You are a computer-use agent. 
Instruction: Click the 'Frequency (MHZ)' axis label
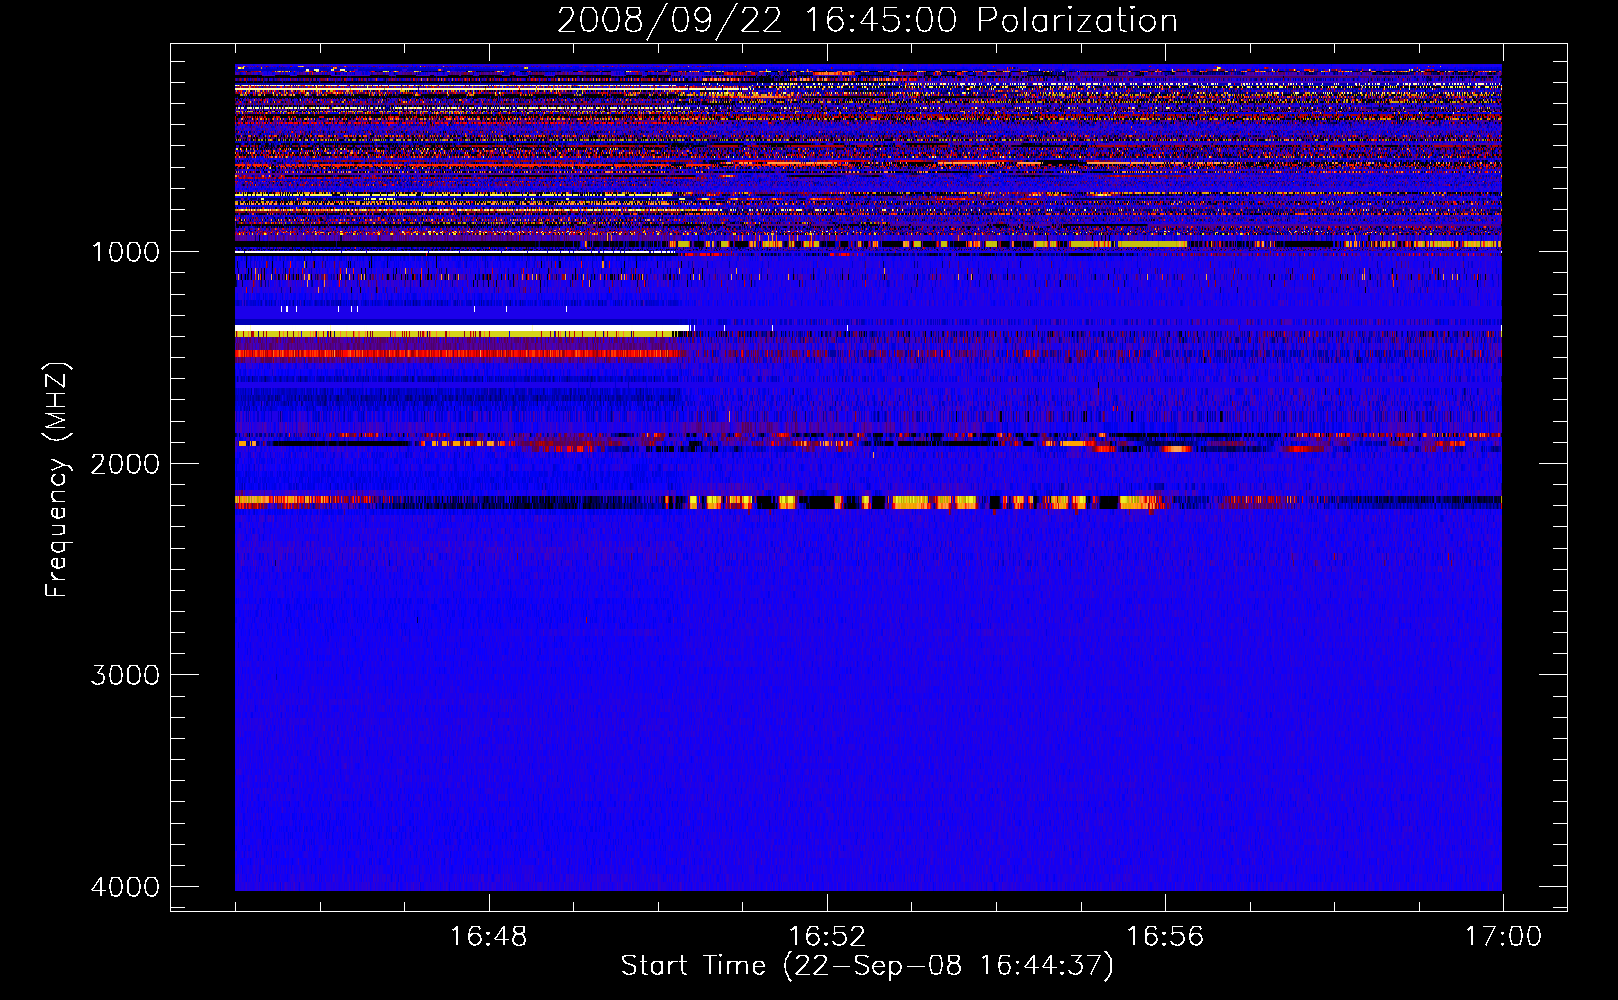click(57, 480)
